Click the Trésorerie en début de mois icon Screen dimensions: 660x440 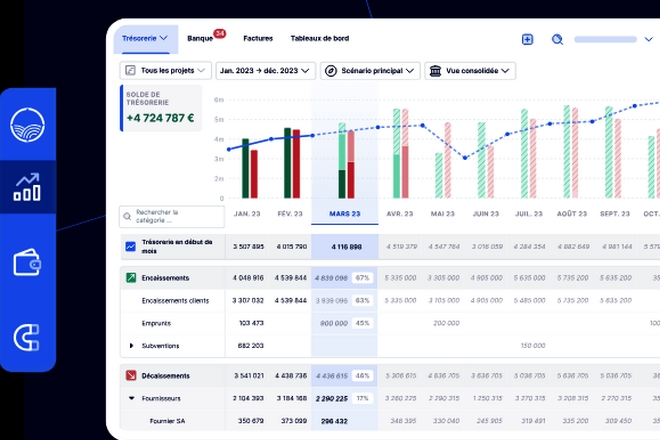tap(130, 246)
